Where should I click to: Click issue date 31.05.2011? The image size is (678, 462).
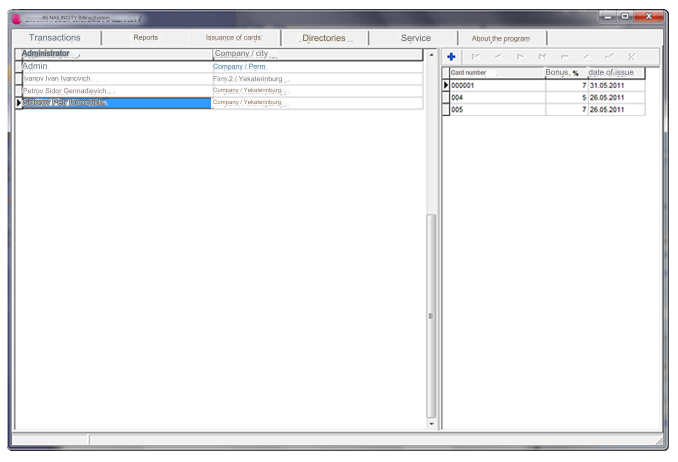point(617,86)
